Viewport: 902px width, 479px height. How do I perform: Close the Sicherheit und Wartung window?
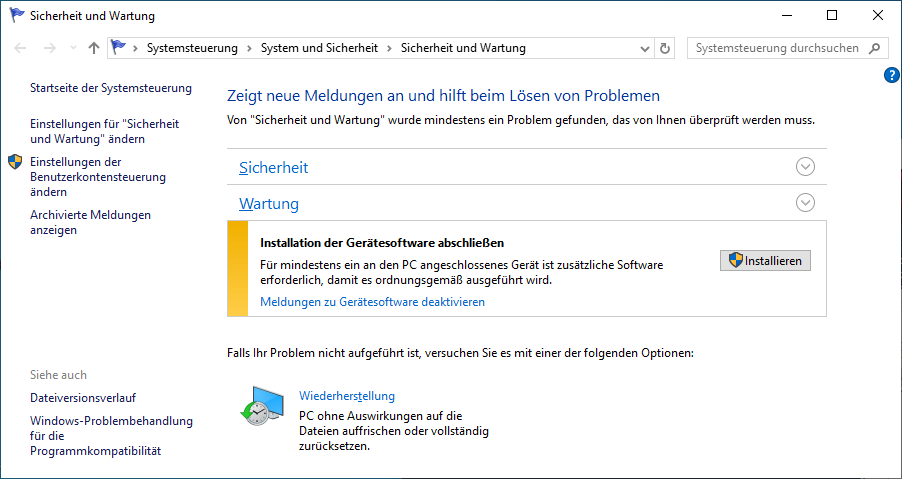click(878, 16)
